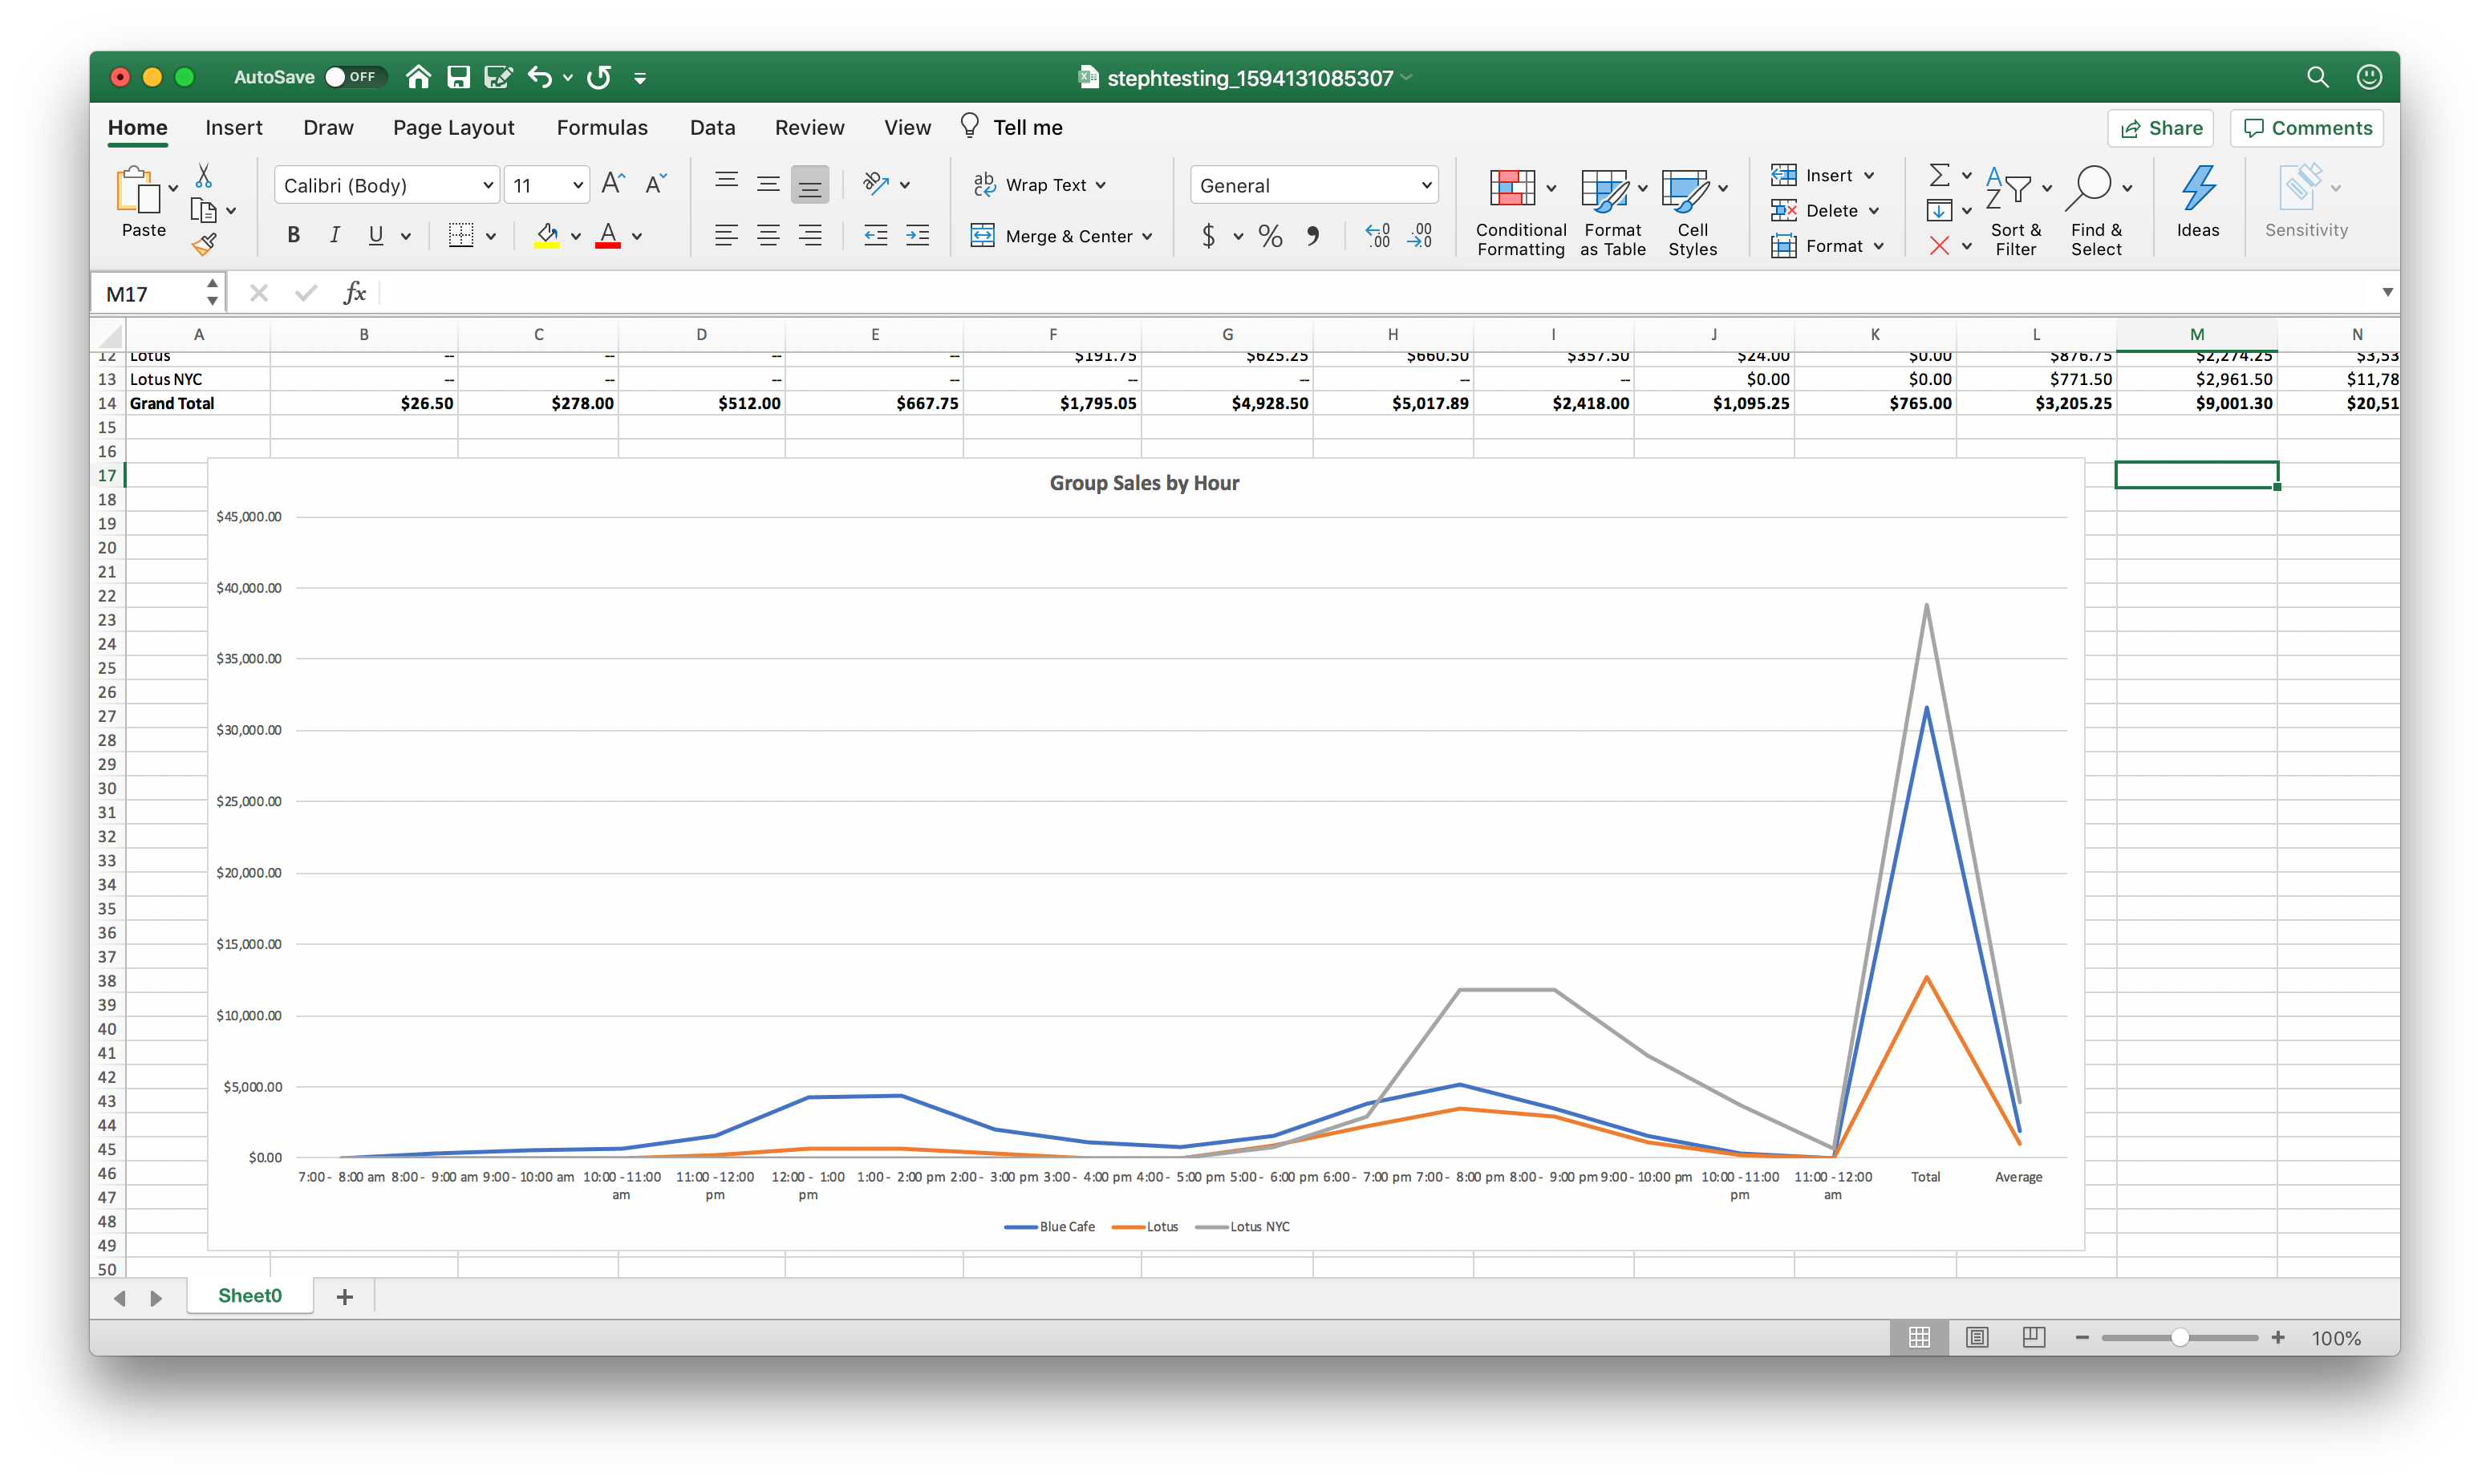
Task: Open the font name dropdown
Action: coord(487,185)
